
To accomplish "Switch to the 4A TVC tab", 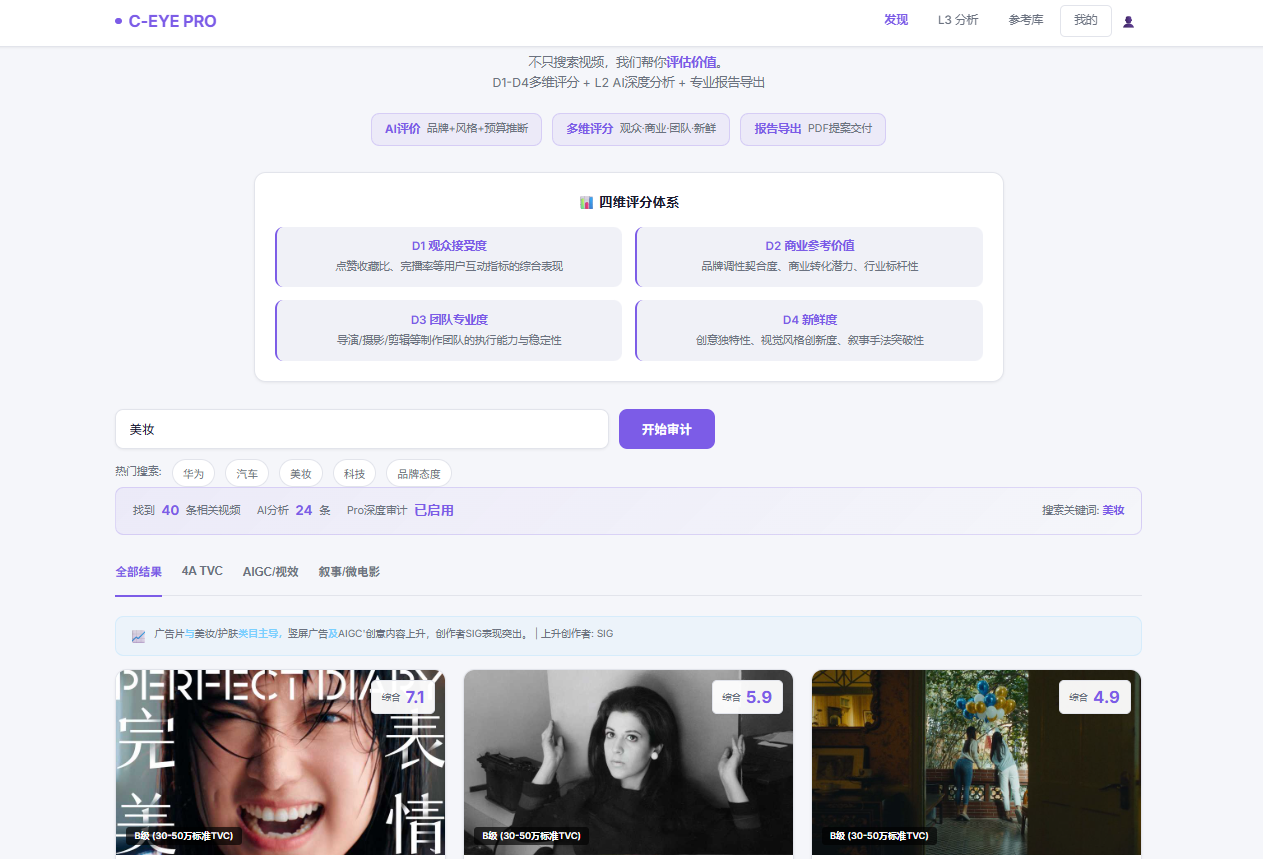I will point(202,571).
